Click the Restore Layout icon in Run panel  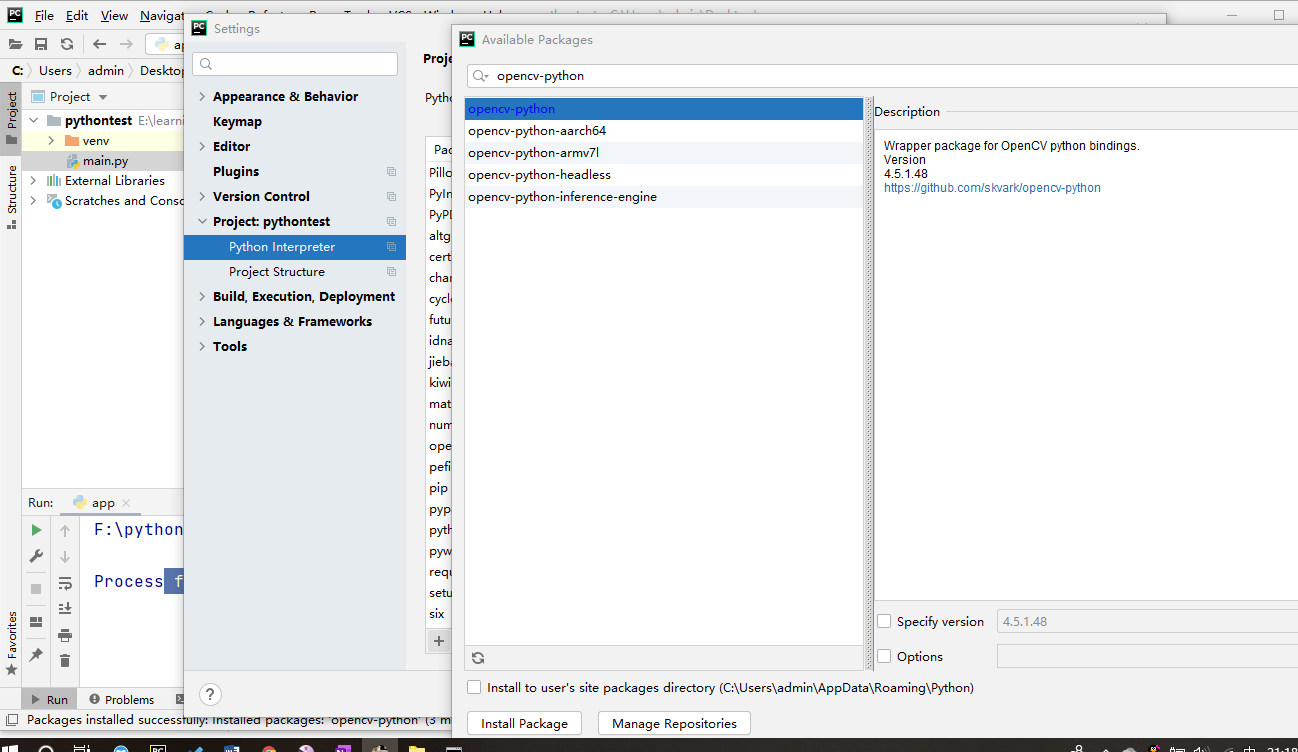click(x=36, y=621)
